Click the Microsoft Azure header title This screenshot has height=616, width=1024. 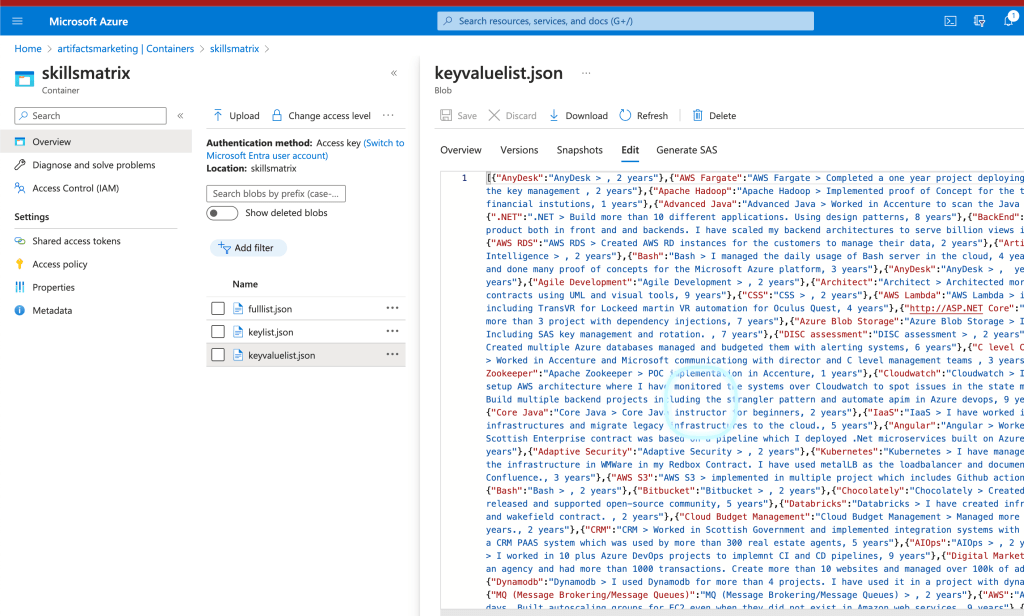coord(88,21)
